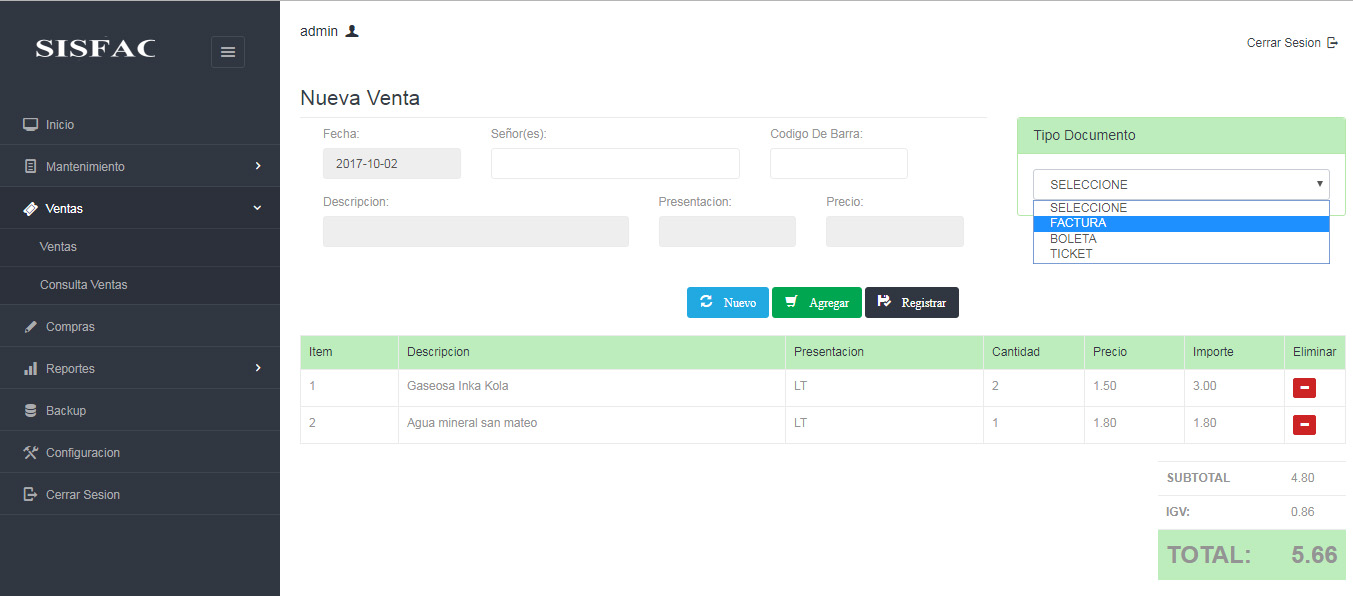The image size is (1353, 596).
Task: Click the Codigo De Barra input field
Action: pyautogui.click(x=838, y=163)
